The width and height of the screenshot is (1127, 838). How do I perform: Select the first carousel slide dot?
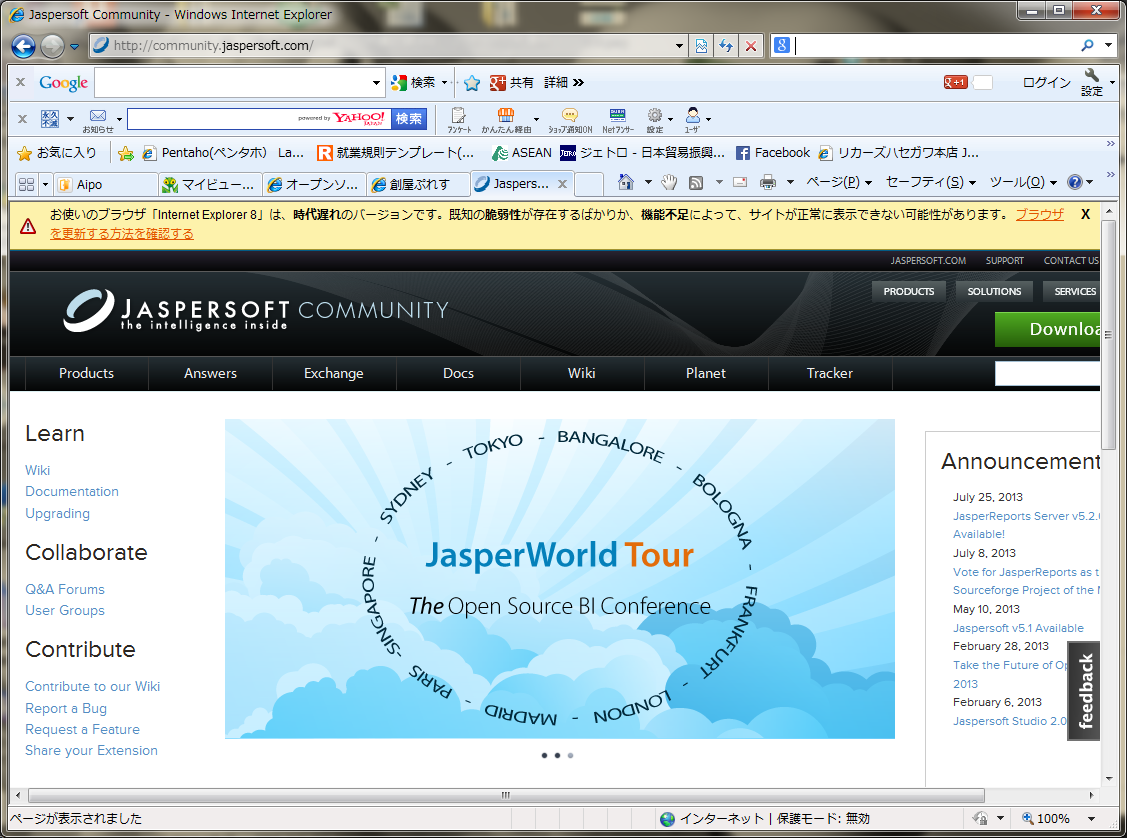[544, 755]
